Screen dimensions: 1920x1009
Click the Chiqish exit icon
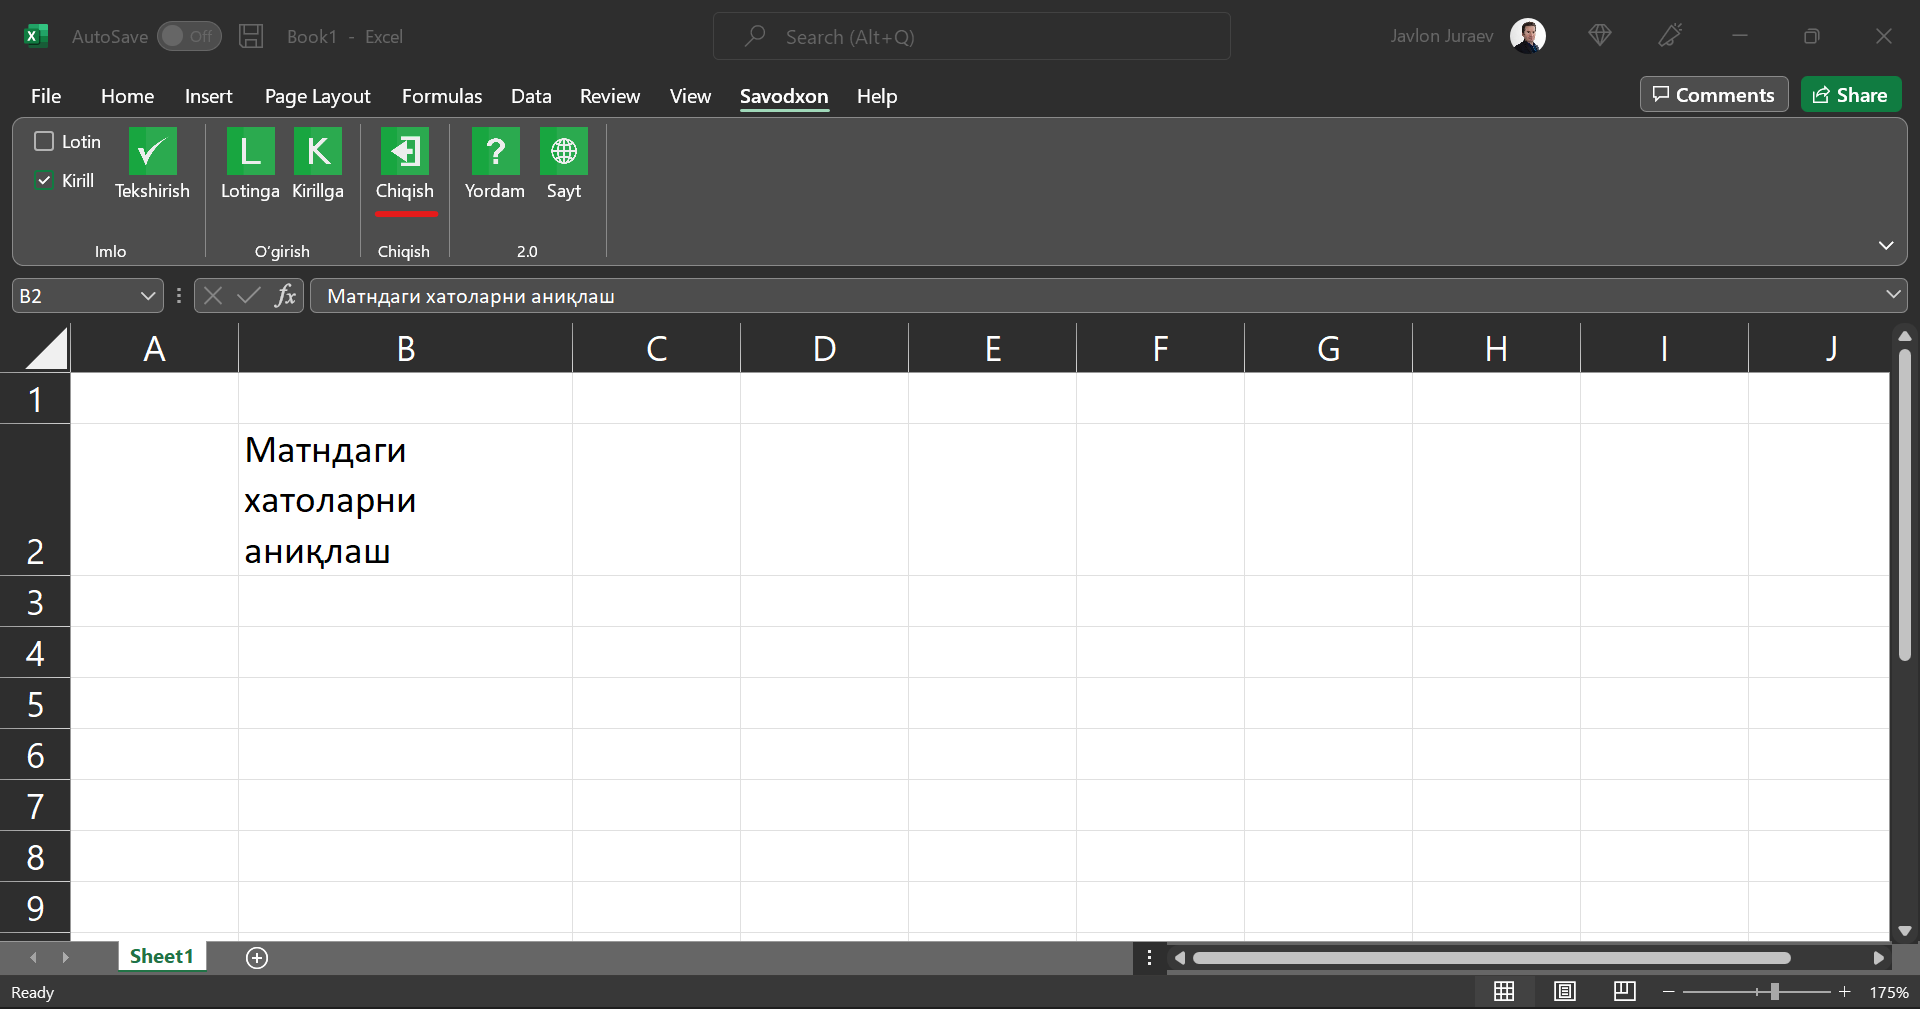404,152
